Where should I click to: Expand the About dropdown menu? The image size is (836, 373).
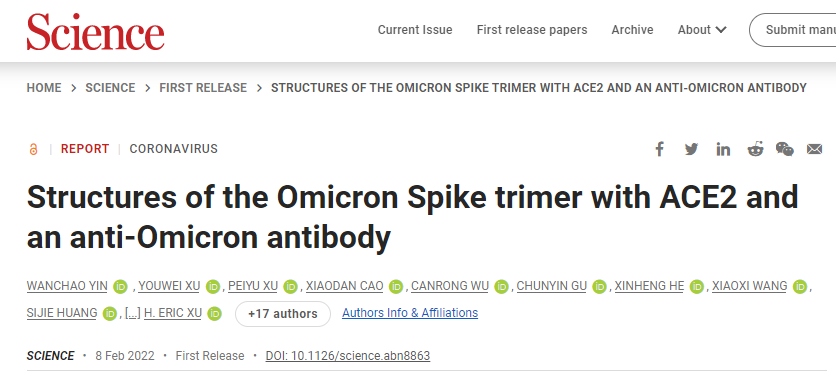(x=702, y=30)
